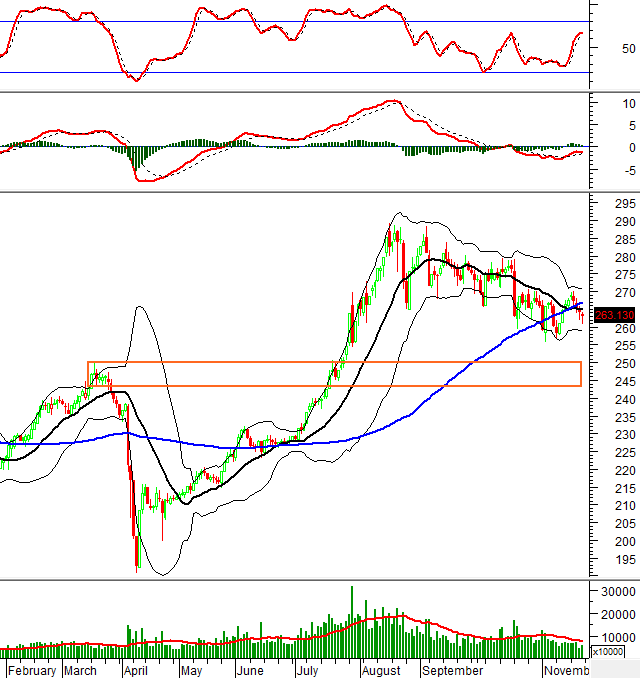Click the April low candlestick near 195
The image size is (640, 678).
pos(137,560)
